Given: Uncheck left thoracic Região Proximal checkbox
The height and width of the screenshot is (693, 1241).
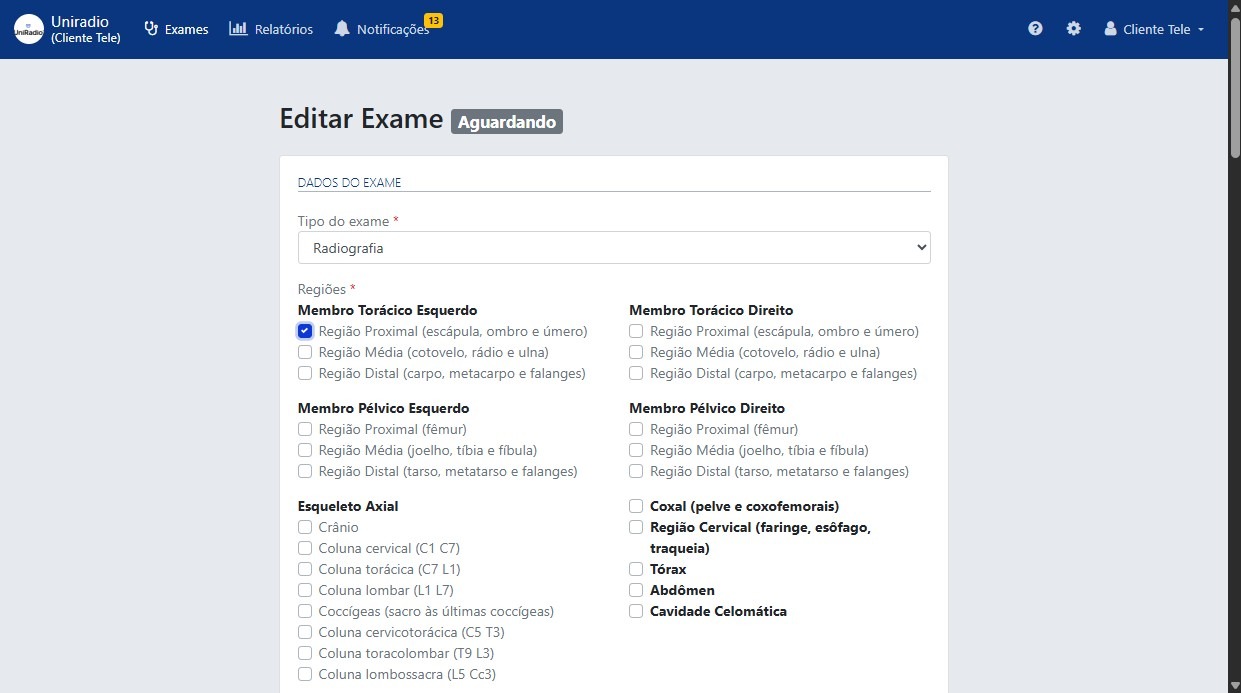Looking at the screenshot, I should click(x=305, y=331).
